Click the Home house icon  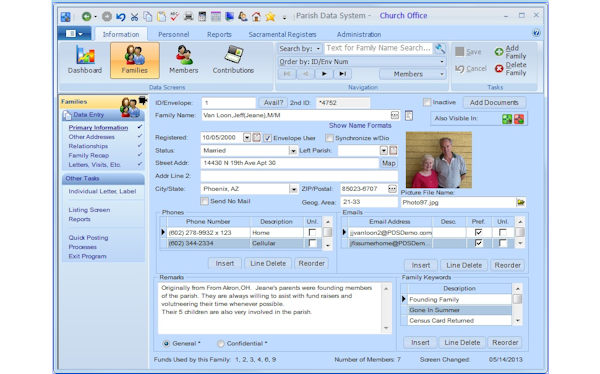[x=256, y=16]
